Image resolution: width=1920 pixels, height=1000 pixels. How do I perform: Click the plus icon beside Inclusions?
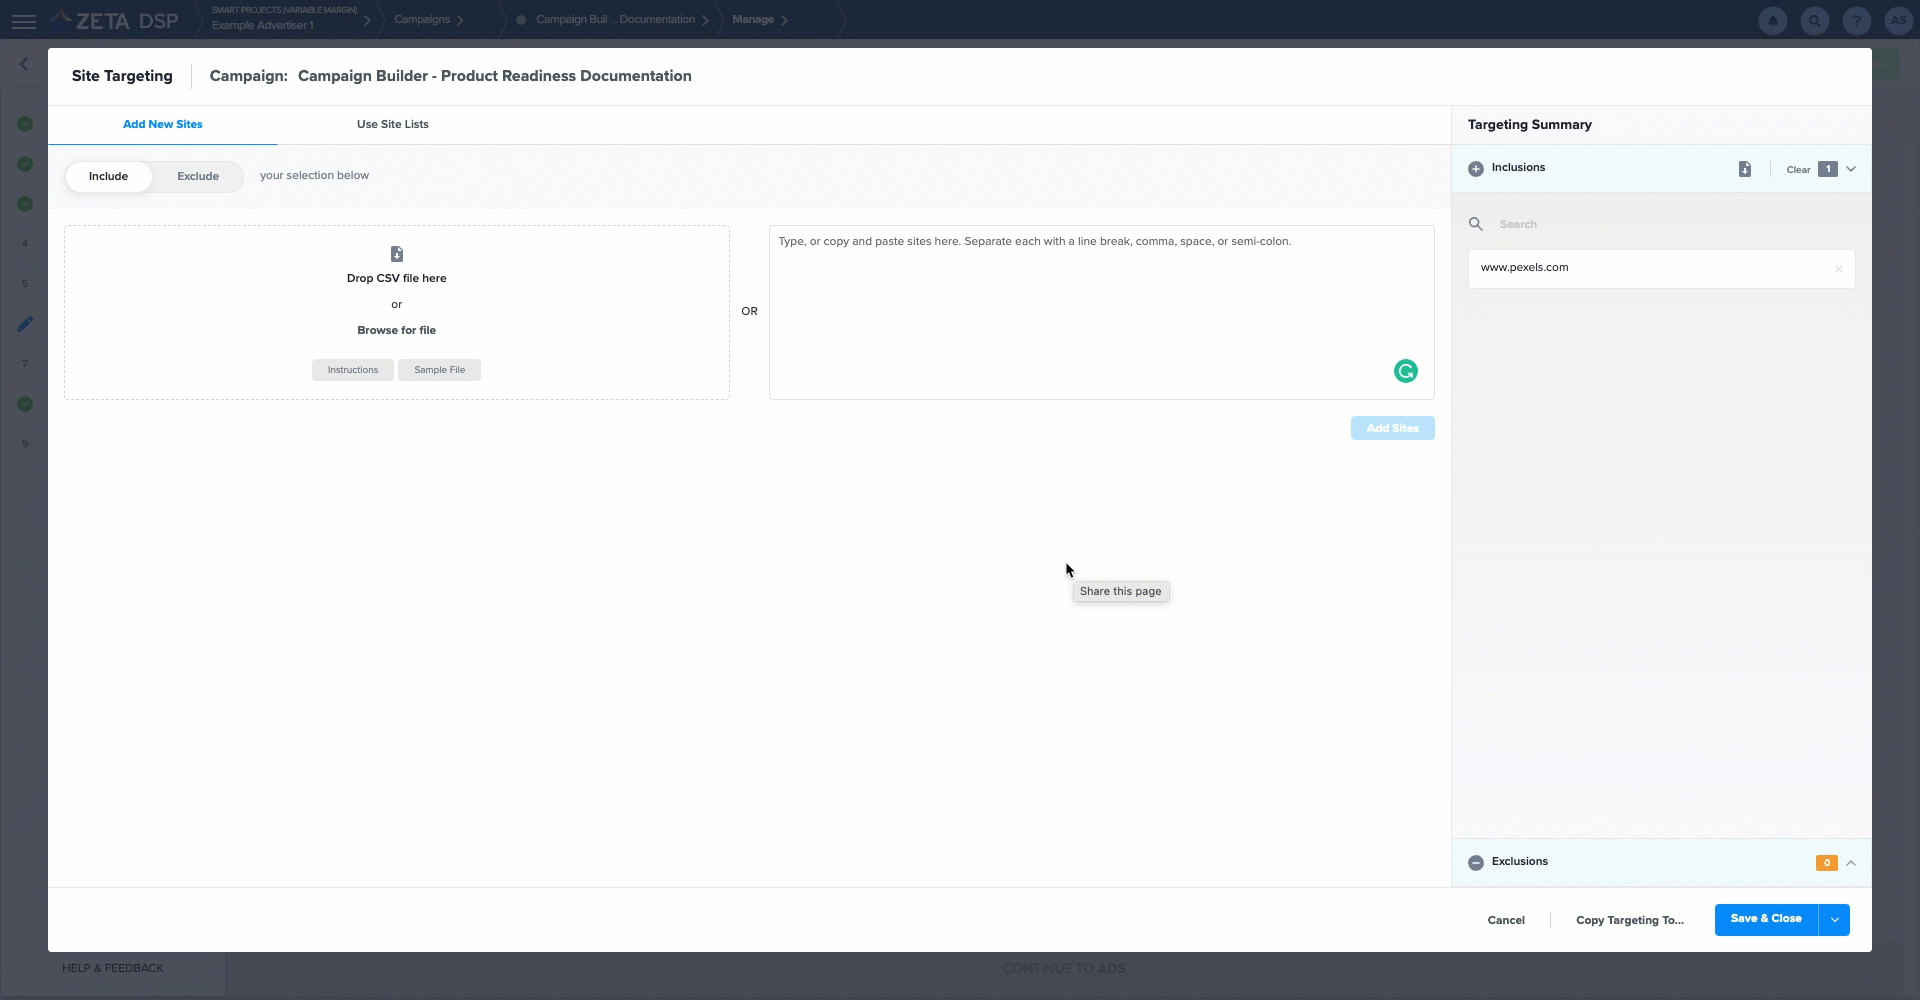coord(1475,169)
